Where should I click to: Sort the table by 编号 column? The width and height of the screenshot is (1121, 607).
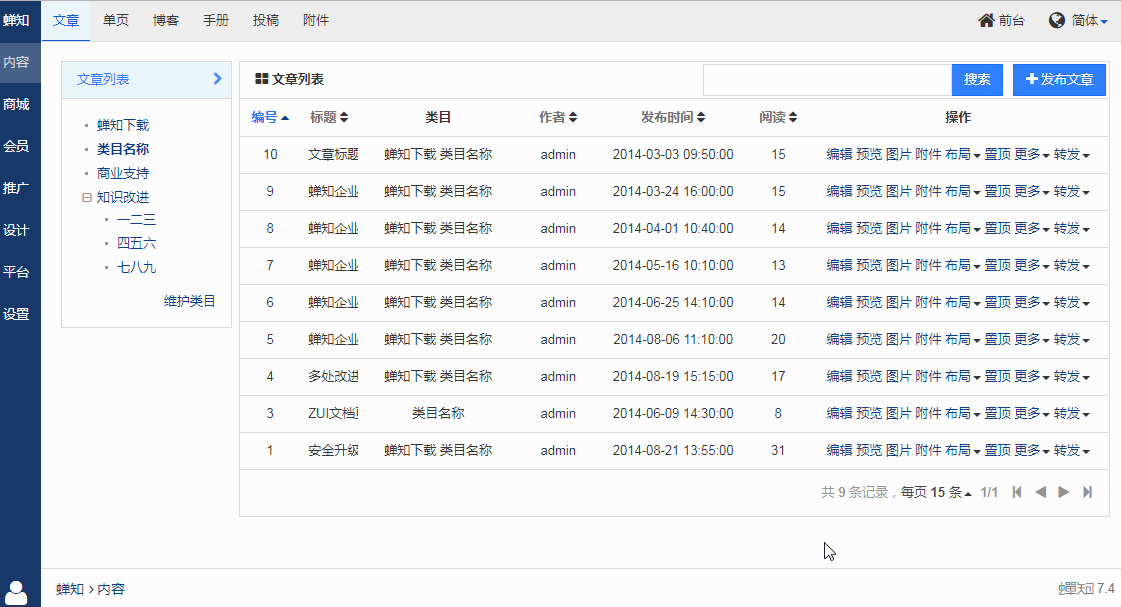(270, 117)
